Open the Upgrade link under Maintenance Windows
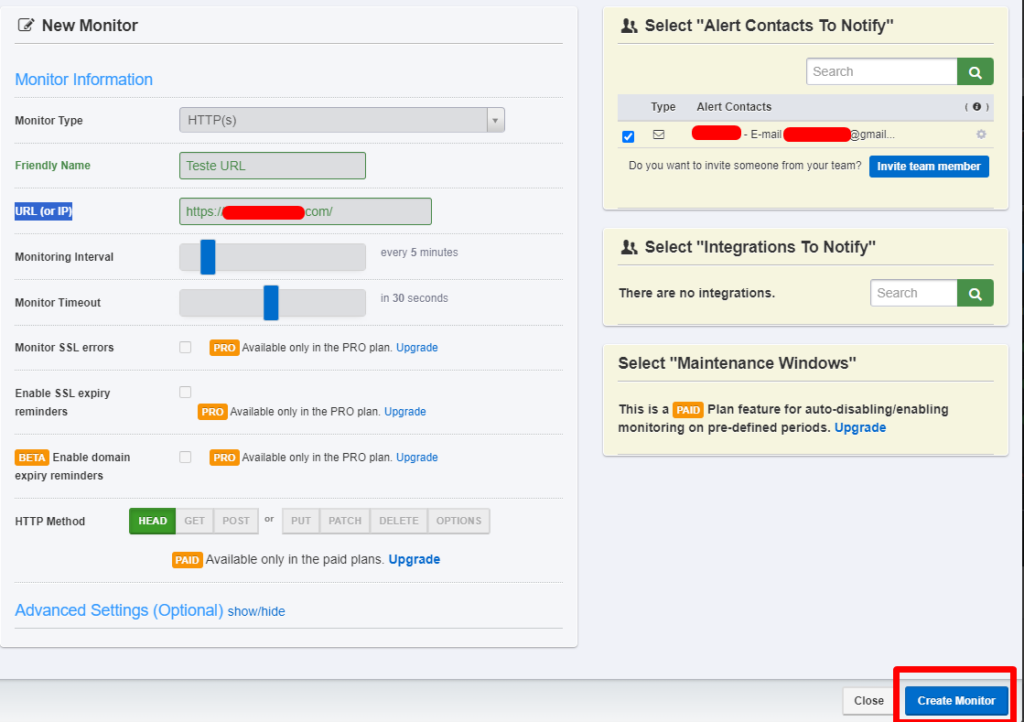The width and height of the screenshot is (1024, 722). click(860, 427)
